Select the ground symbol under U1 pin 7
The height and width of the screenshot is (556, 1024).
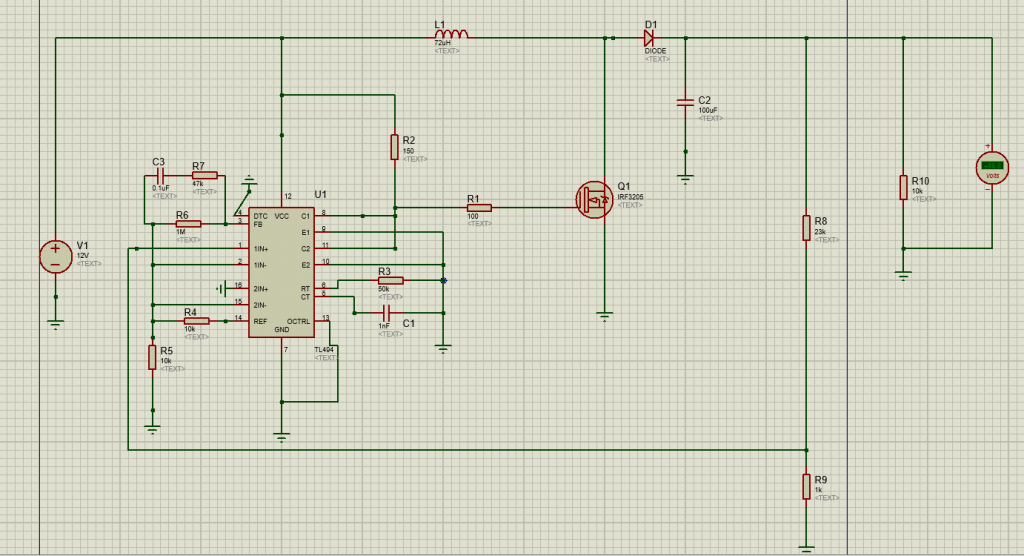(x=281, y=438)
